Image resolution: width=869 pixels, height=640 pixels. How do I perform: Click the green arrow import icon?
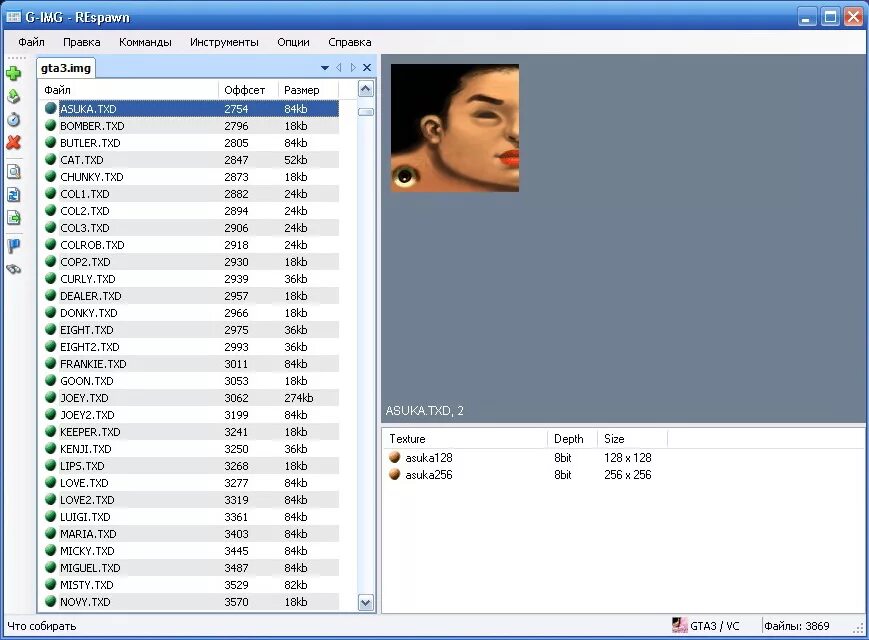[x=13, y=96]
